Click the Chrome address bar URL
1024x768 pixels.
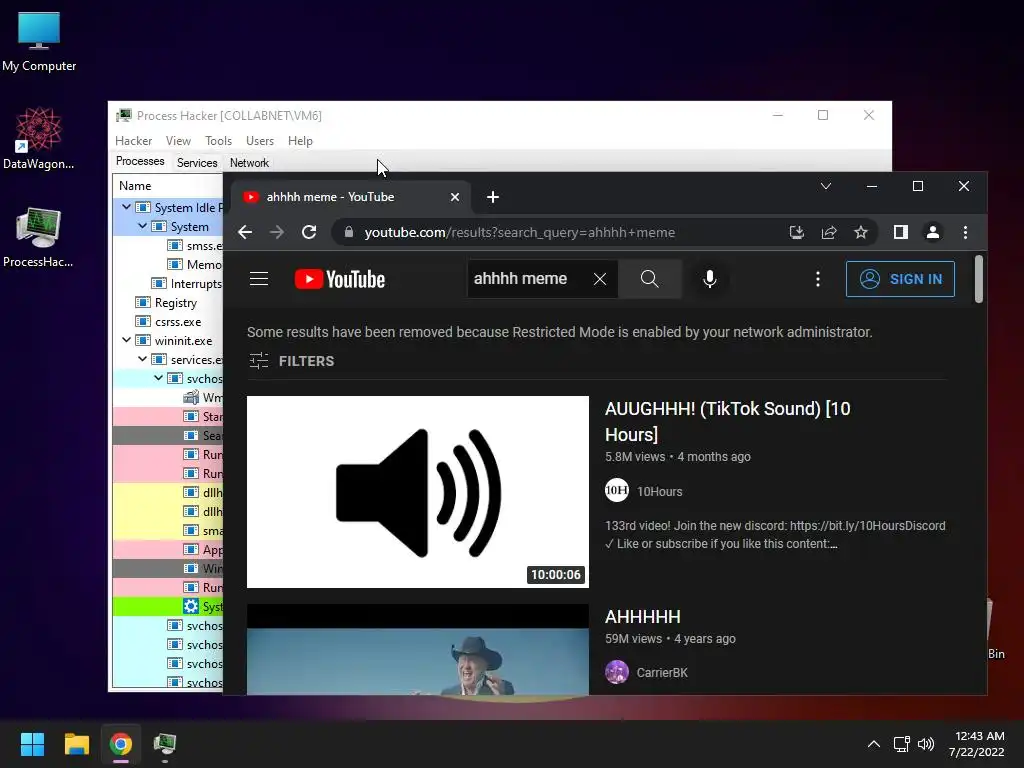click(519, 232)
